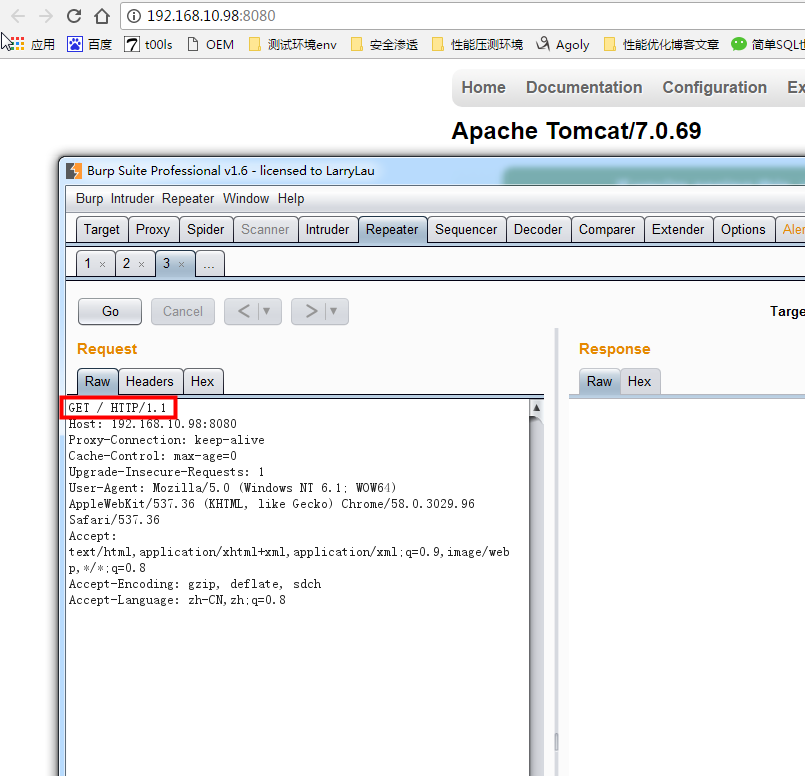Open the Agoly bookmark
This screenshot has width=805, height=776.
[562, 45]
